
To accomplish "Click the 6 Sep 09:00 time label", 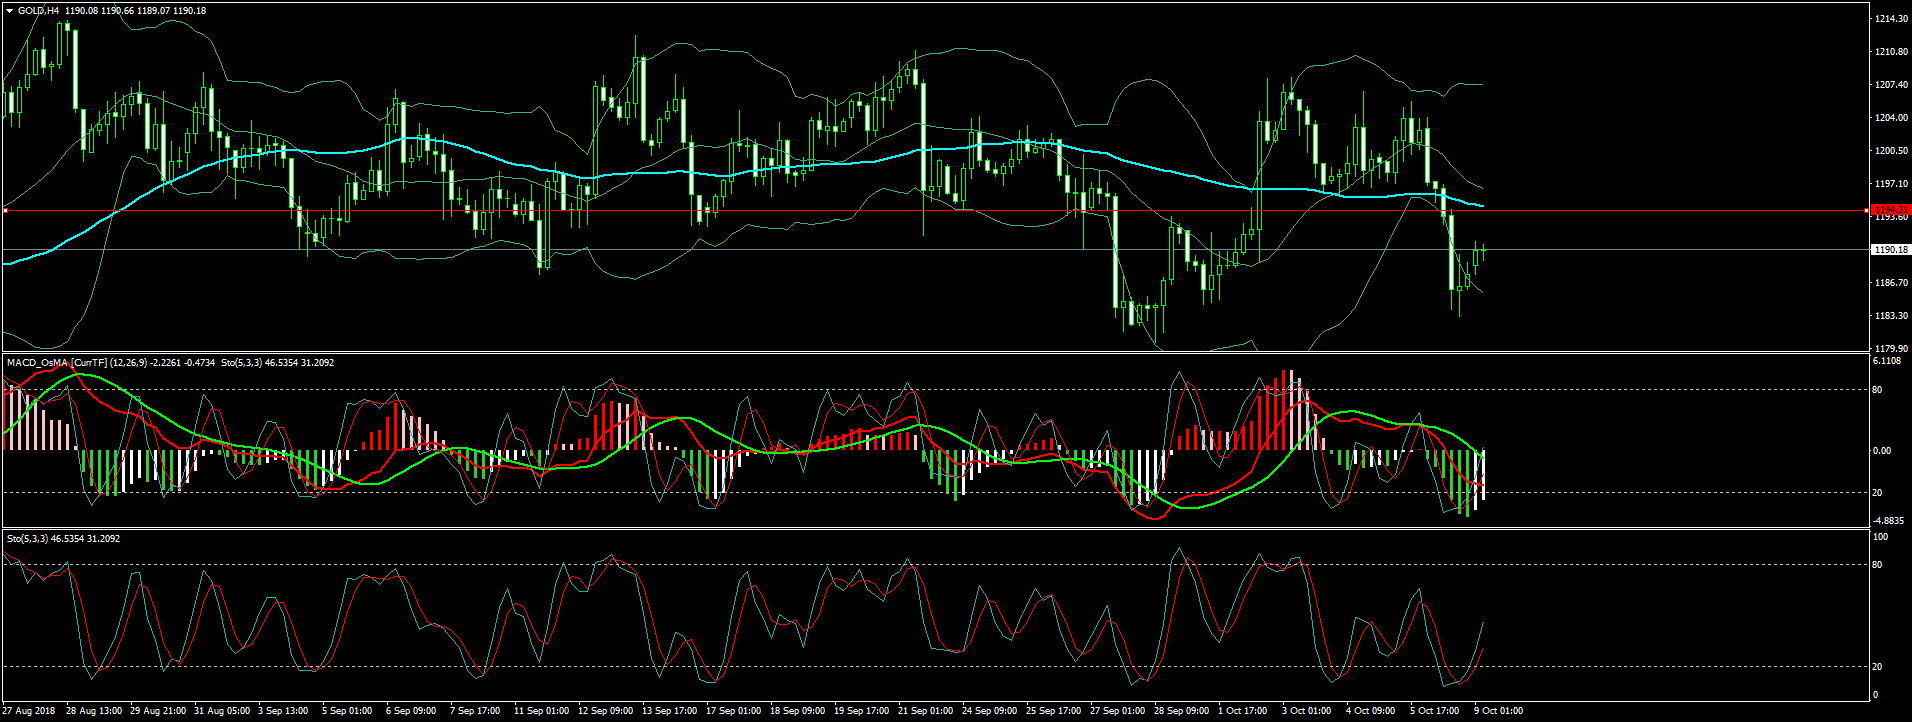I will (411, 711).
